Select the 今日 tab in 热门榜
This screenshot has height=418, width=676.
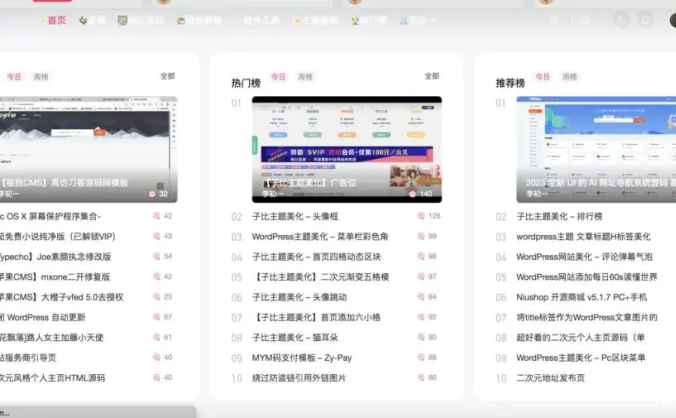click(278, 77)
